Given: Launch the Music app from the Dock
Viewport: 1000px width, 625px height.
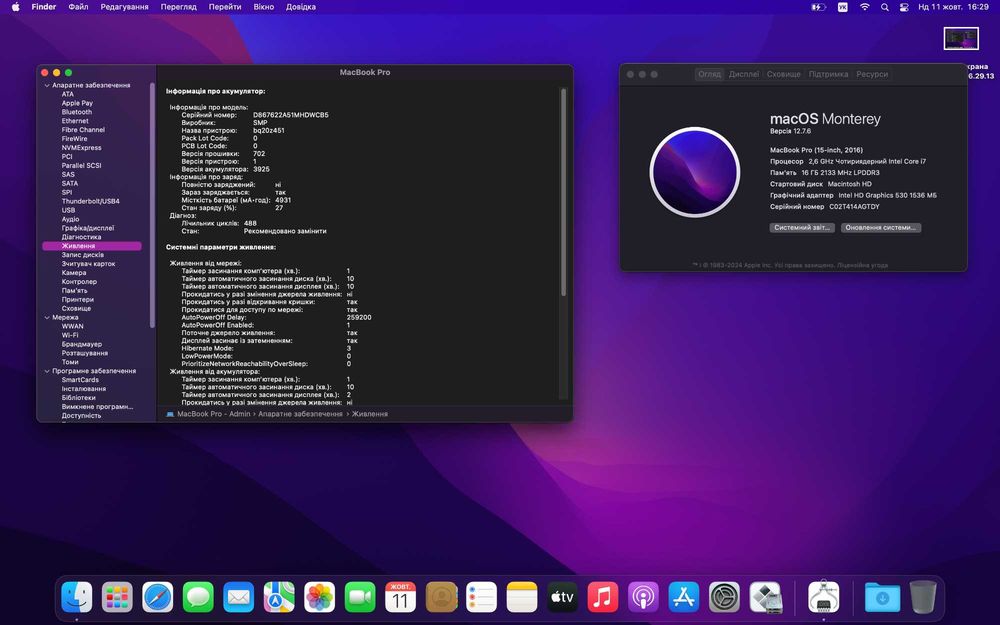Looking at the screenshot, I should 603,598.
